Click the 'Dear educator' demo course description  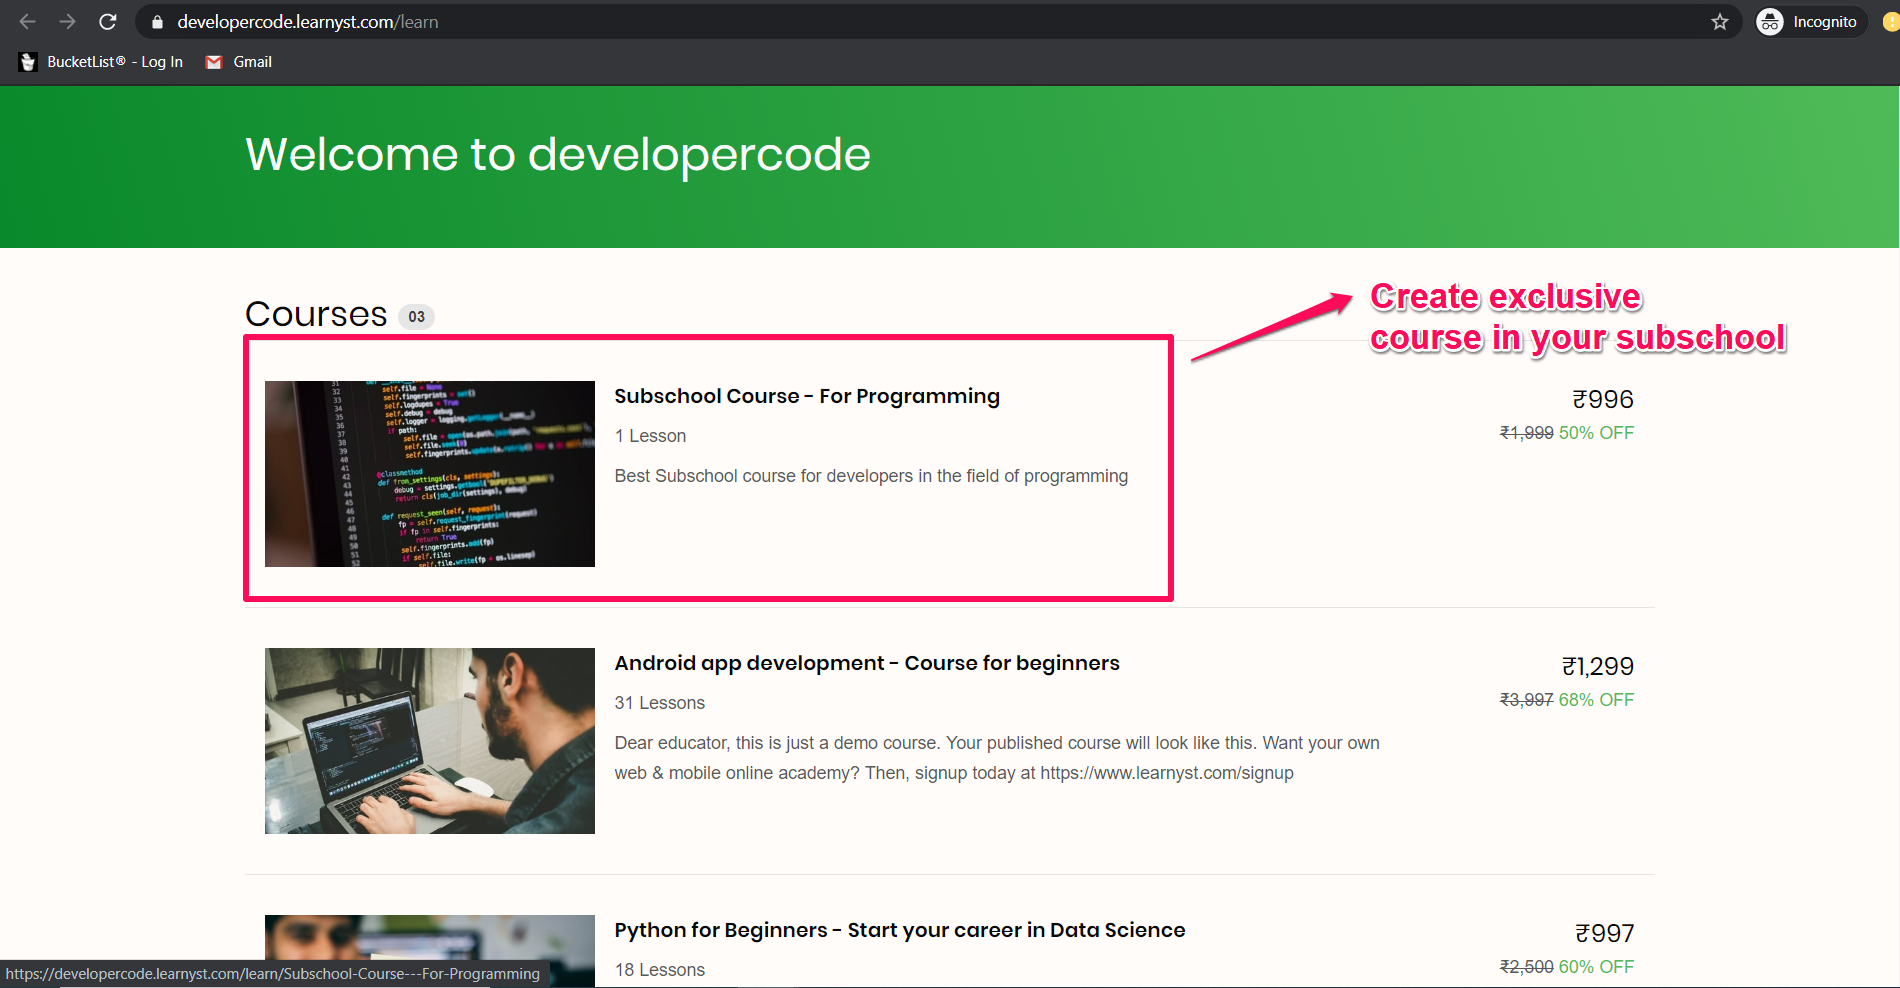pyautogui.click(x=997, y=758)
